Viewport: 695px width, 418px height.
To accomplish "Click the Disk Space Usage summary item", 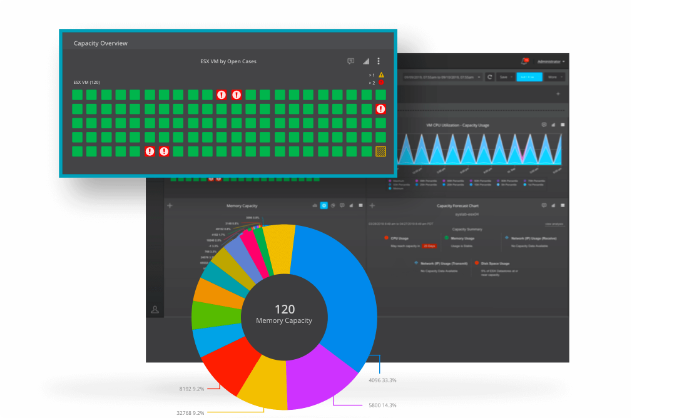I will click(492, 263).
